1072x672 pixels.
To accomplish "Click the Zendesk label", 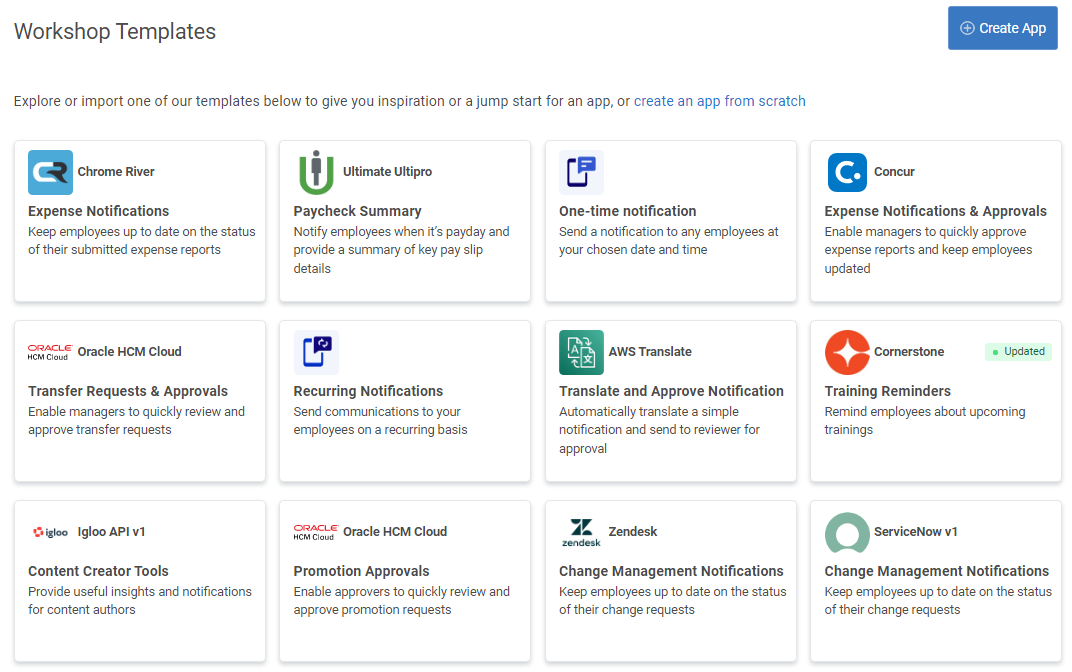I will tap(633, 531).
